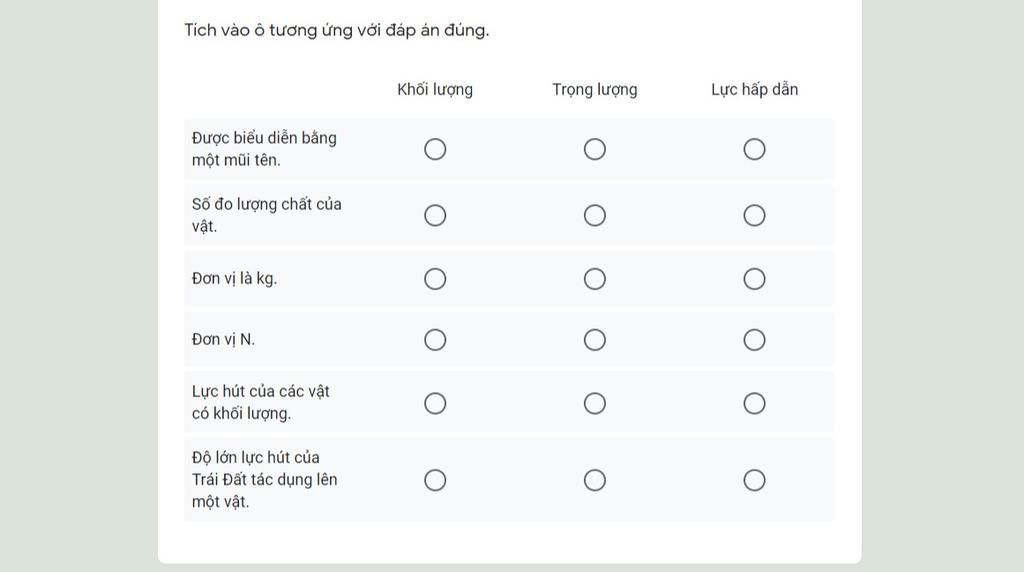Select Khối lượng for 'Được biểu diễn bằng một mũi tên'
This screenshot has width=1024, height=572.
tap(435, 150)
